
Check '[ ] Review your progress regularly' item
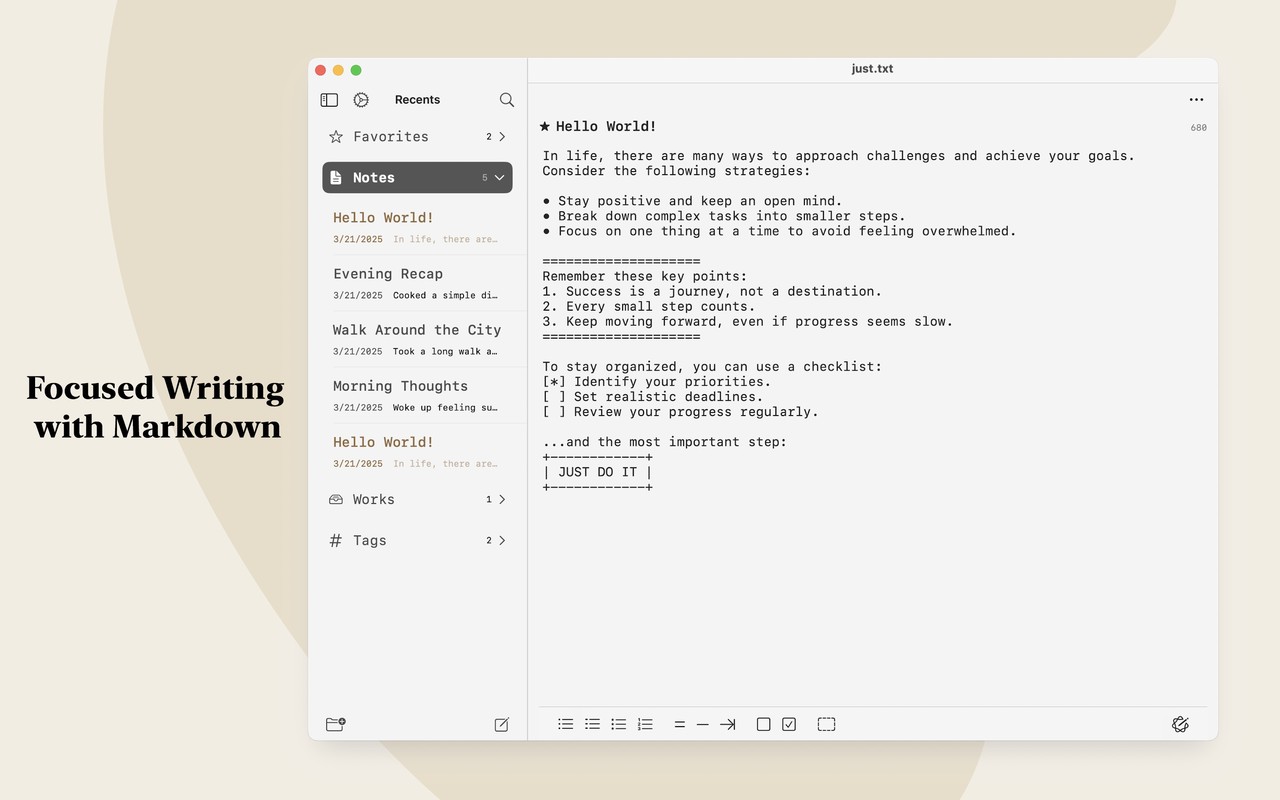click(554, 412)
